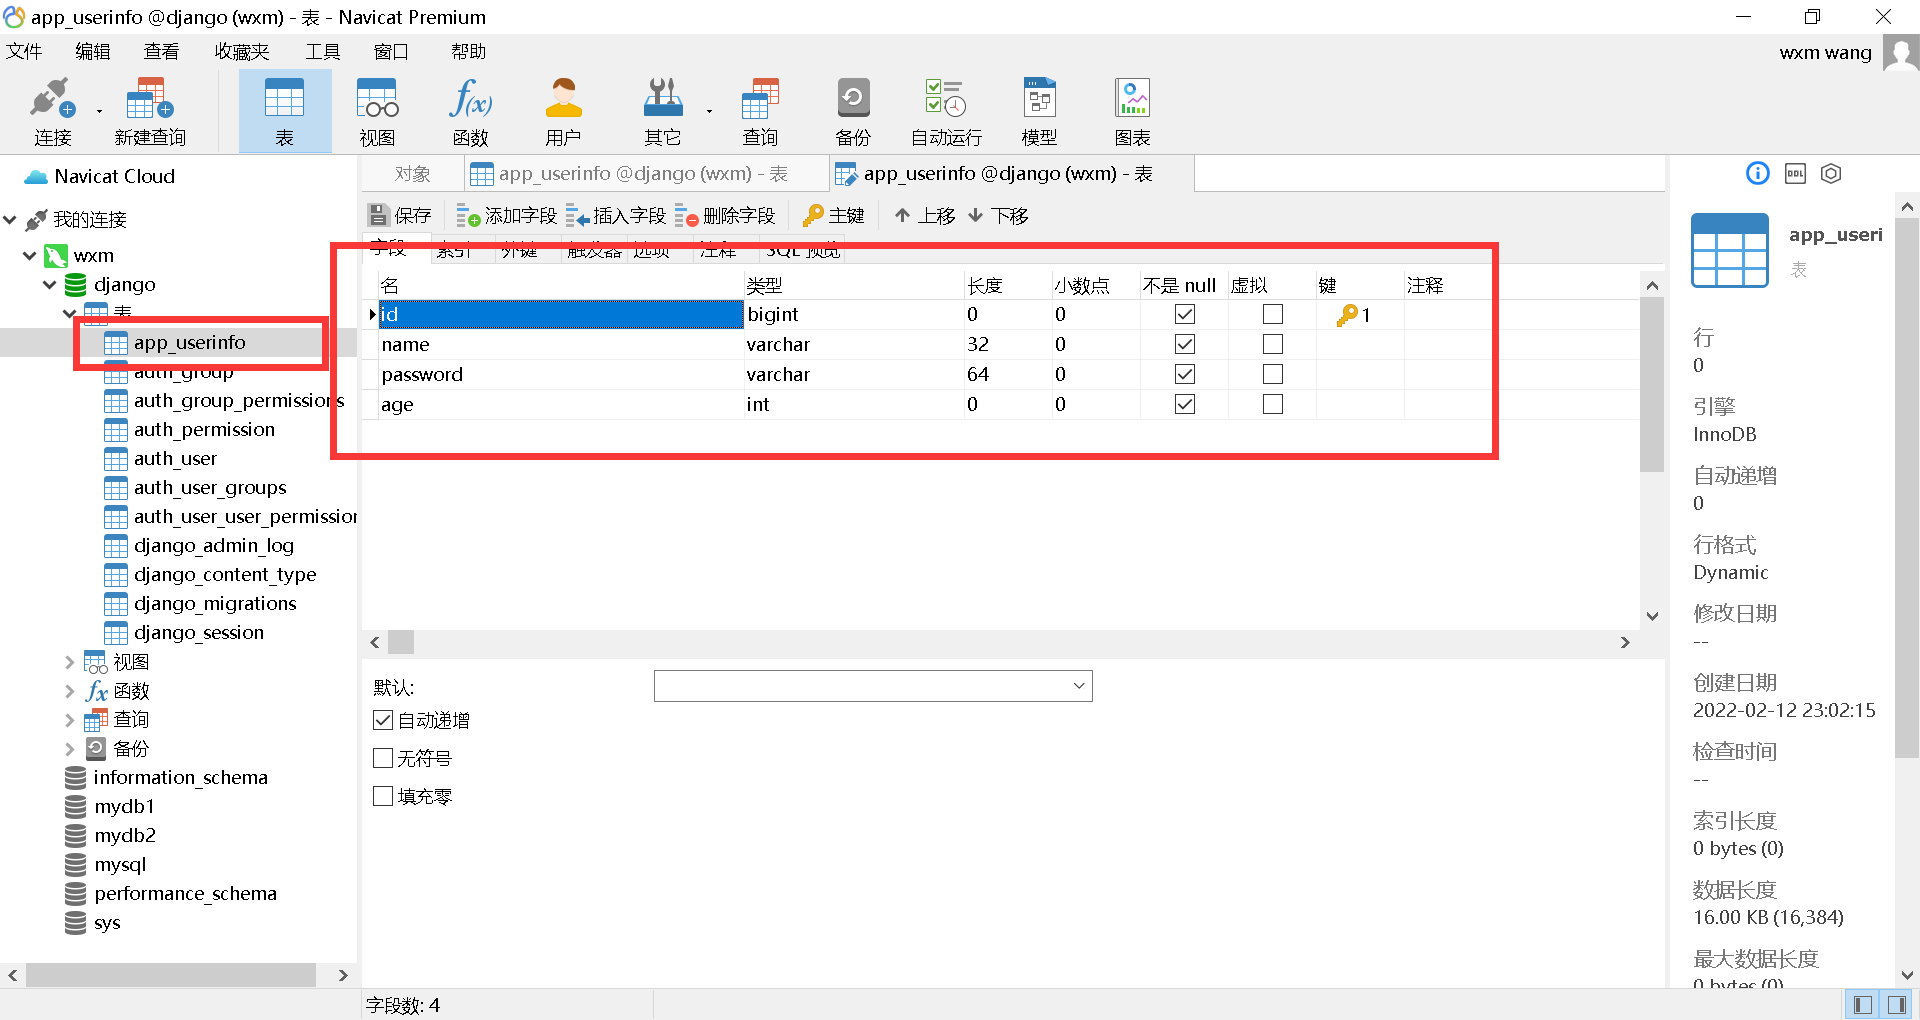Open the 自动运行 scheduler
The height and width of the screenshot is (1020, 1920).
pos(943,110)
